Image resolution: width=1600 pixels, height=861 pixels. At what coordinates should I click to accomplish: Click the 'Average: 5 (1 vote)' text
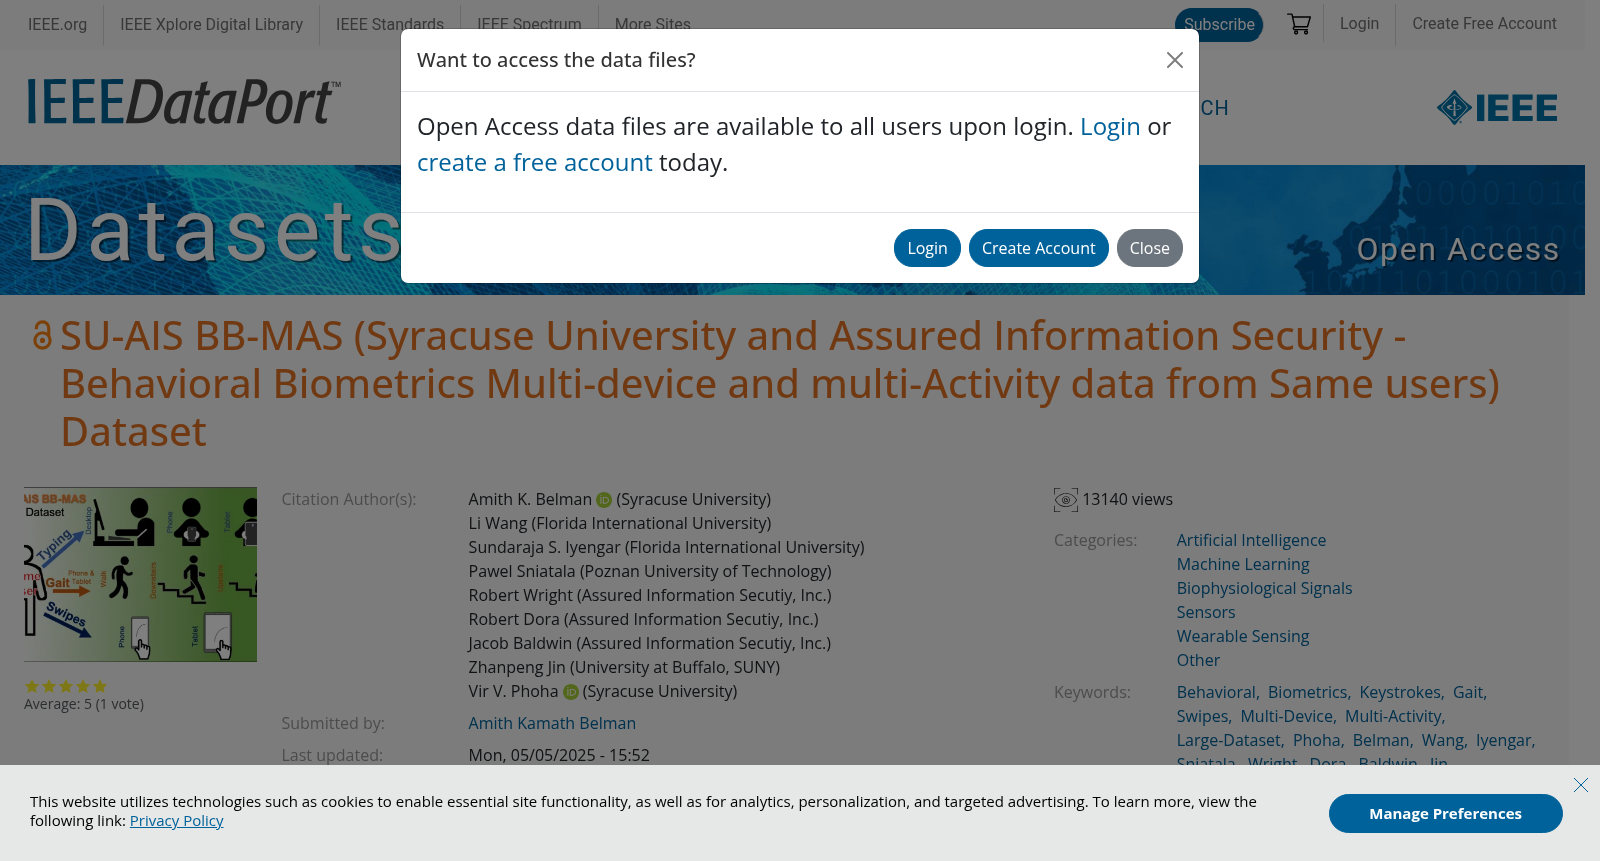(x=84, y=704)
